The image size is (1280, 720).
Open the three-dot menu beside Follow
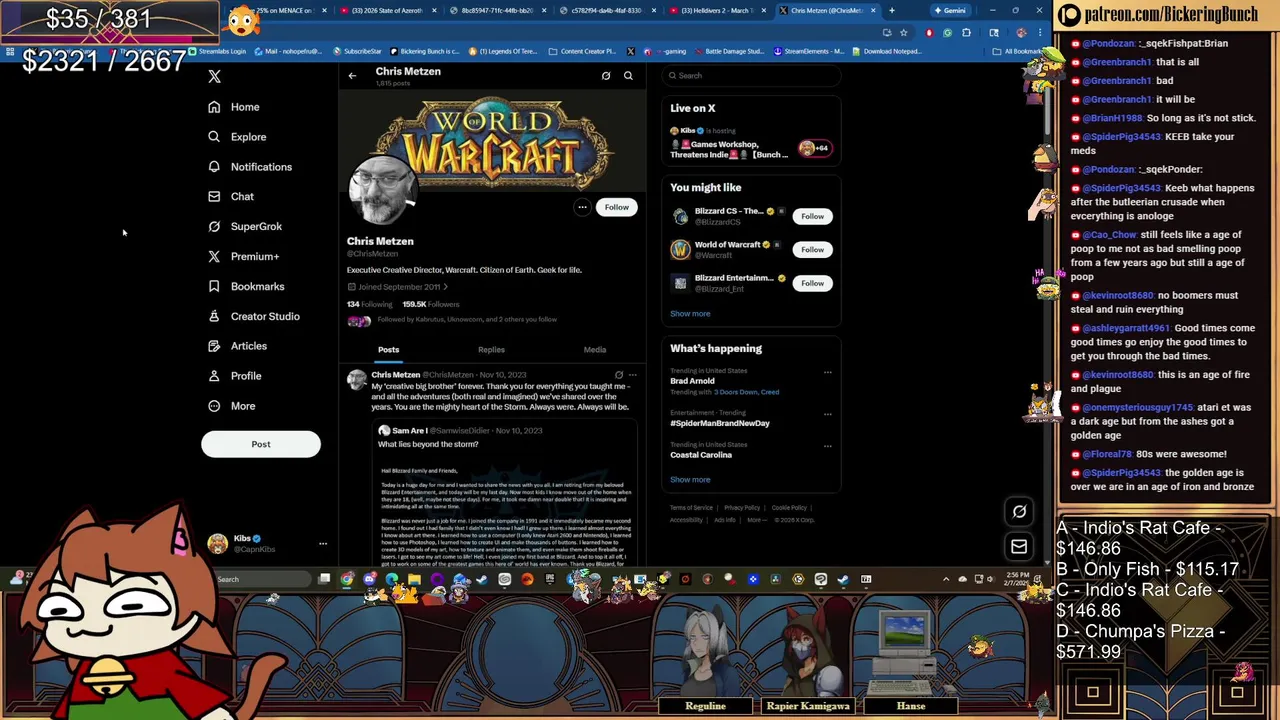point(582,207)
